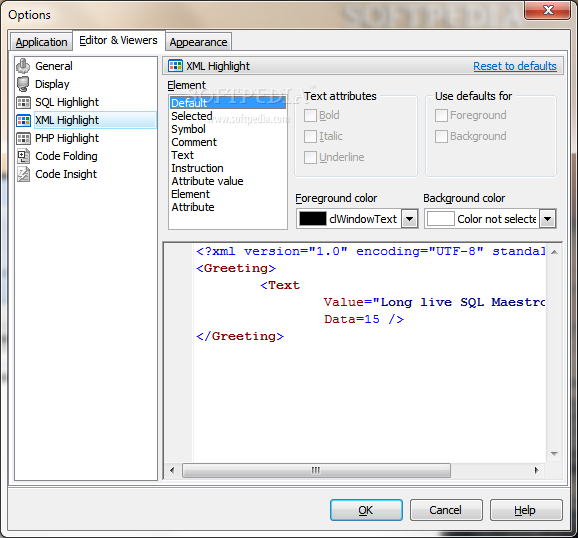Select Text in Element list

pos(228,155)
